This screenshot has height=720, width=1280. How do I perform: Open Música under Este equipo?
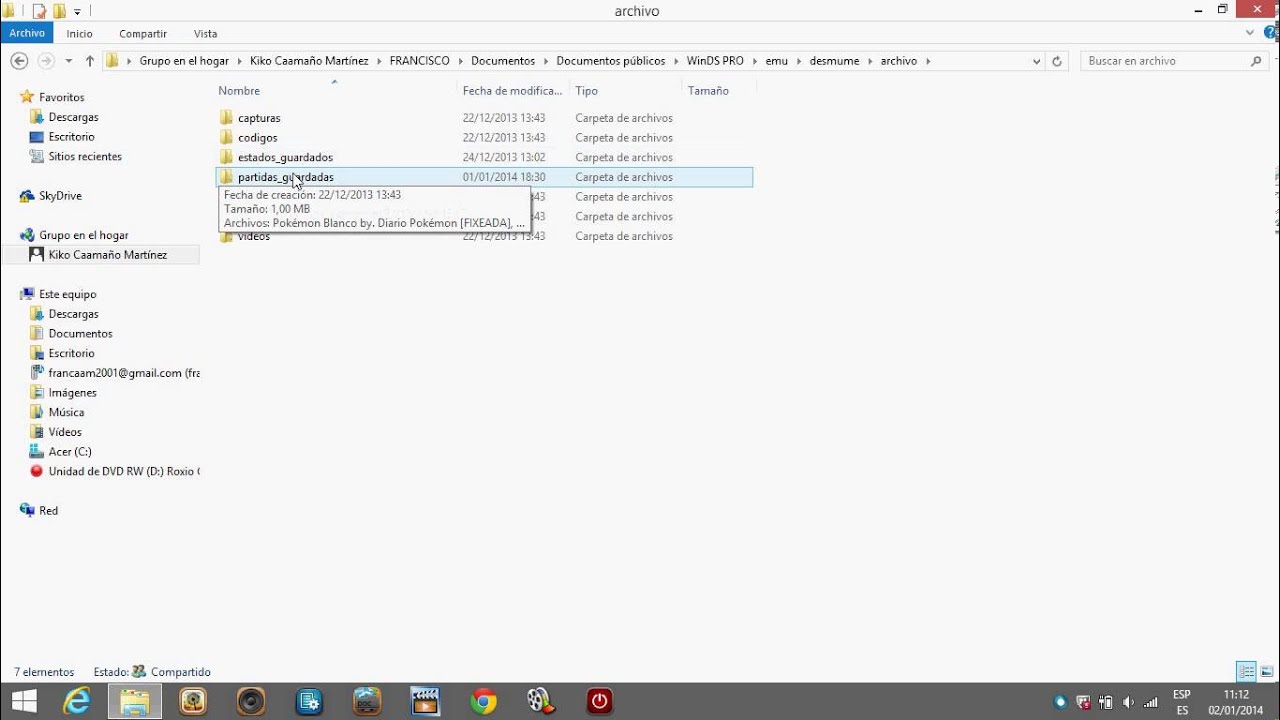(66, 412)
